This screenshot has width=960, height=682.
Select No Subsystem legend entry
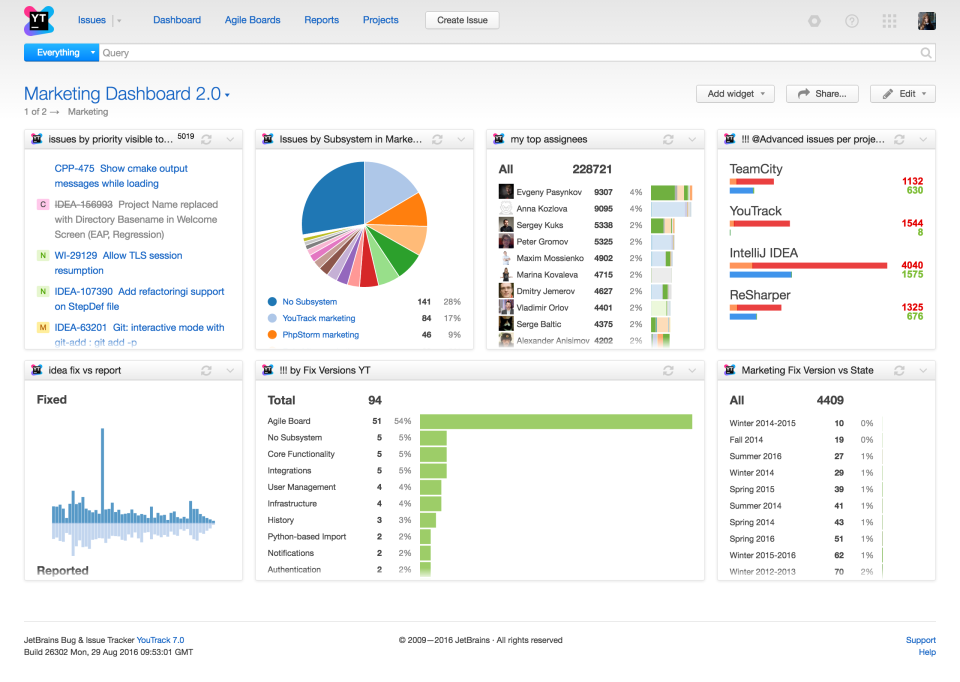point(310,302)
